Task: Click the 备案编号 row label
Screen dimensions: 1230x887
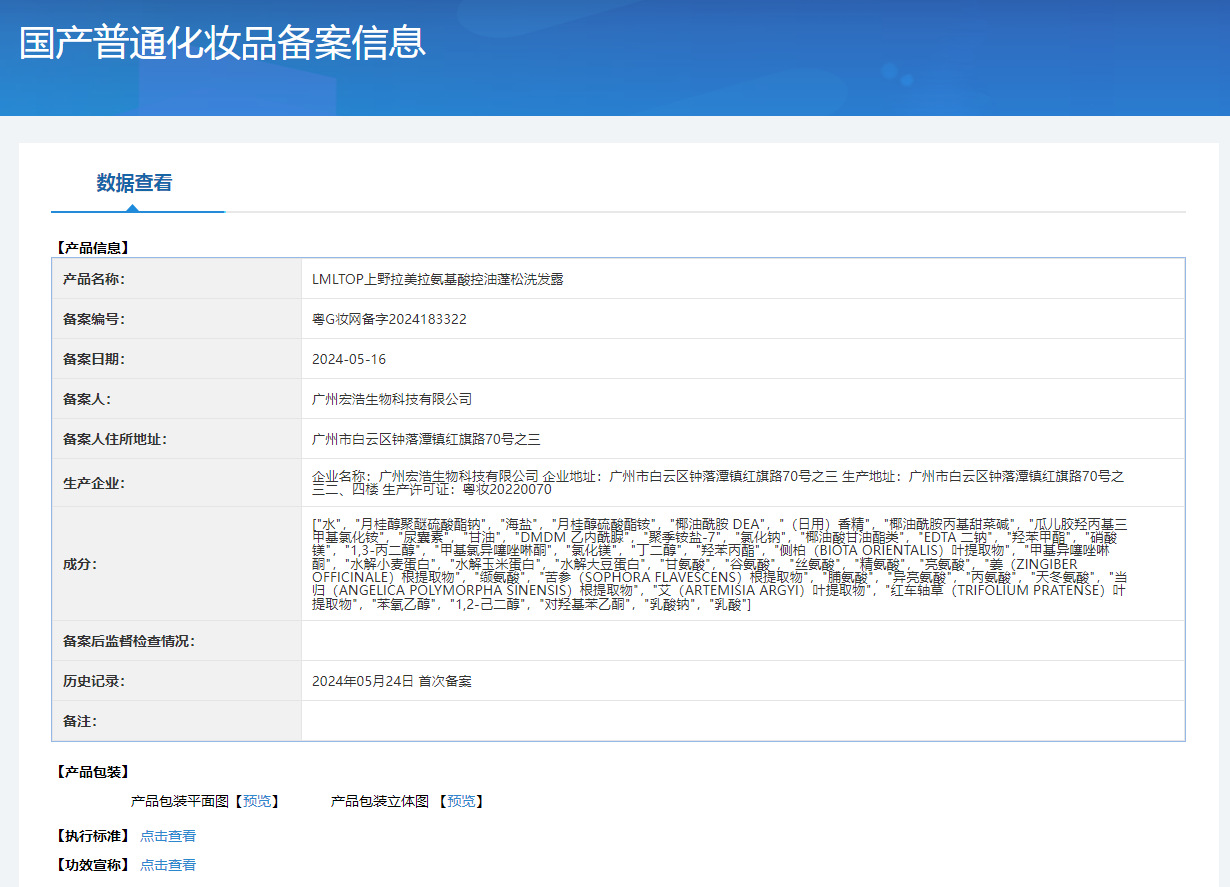Action: (94, 319)
